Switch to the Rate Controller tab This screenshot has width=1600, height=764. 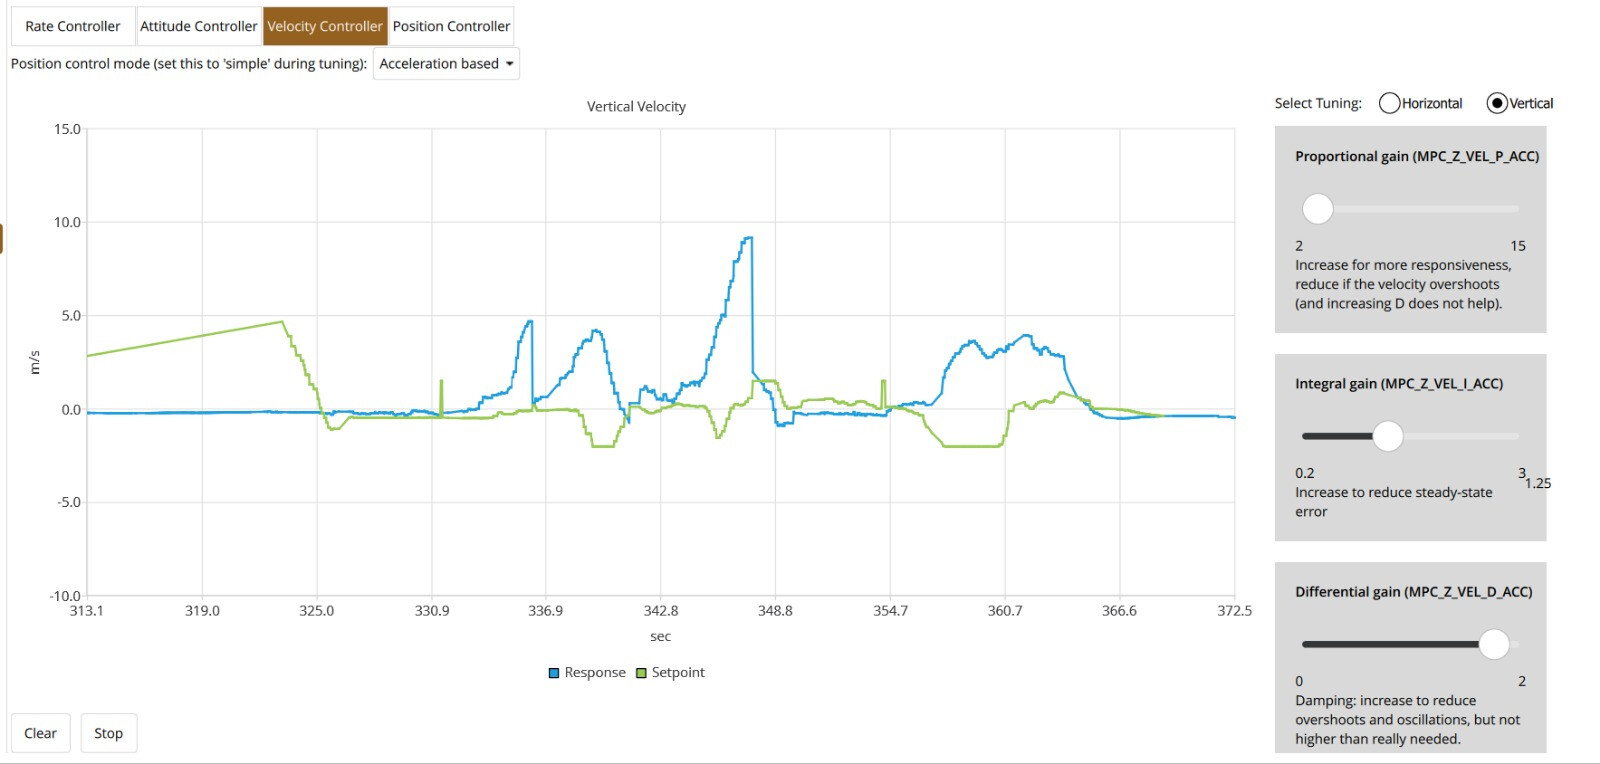[73, 26]
